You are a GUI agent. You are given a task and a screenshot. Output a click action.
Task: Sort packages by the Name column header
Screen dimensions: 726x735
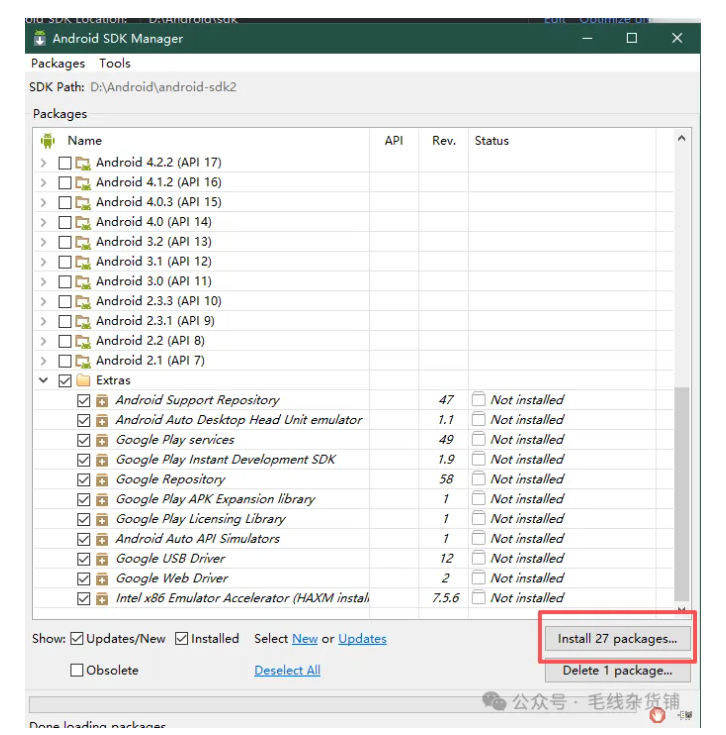[84, 141]
